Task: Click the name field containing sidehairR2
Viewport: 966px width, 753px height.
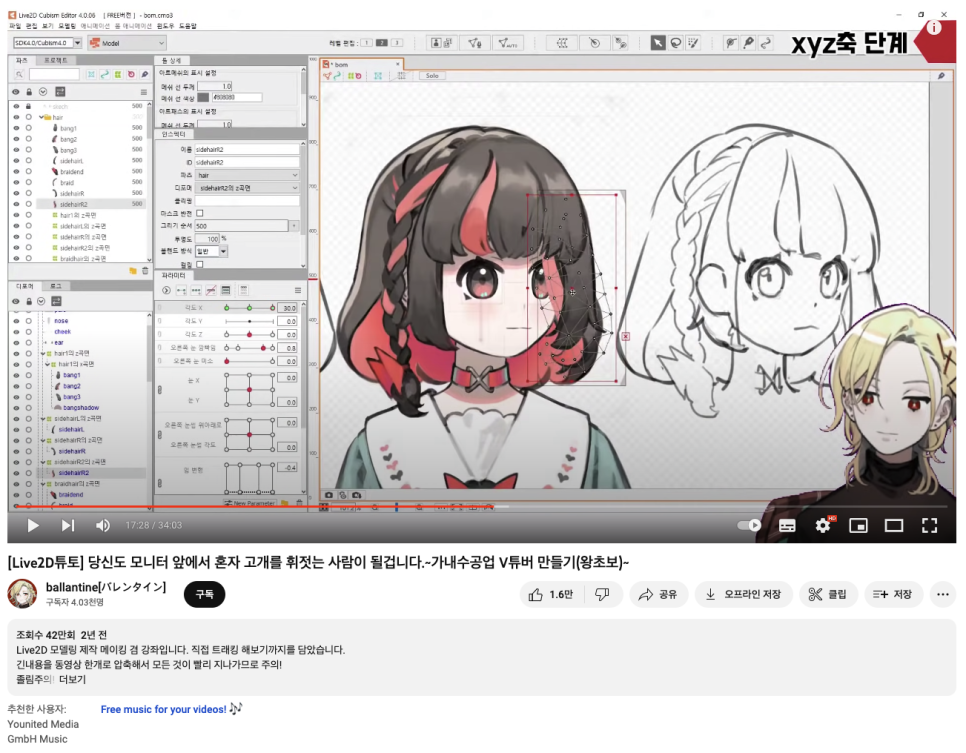Action: [247, 149]
